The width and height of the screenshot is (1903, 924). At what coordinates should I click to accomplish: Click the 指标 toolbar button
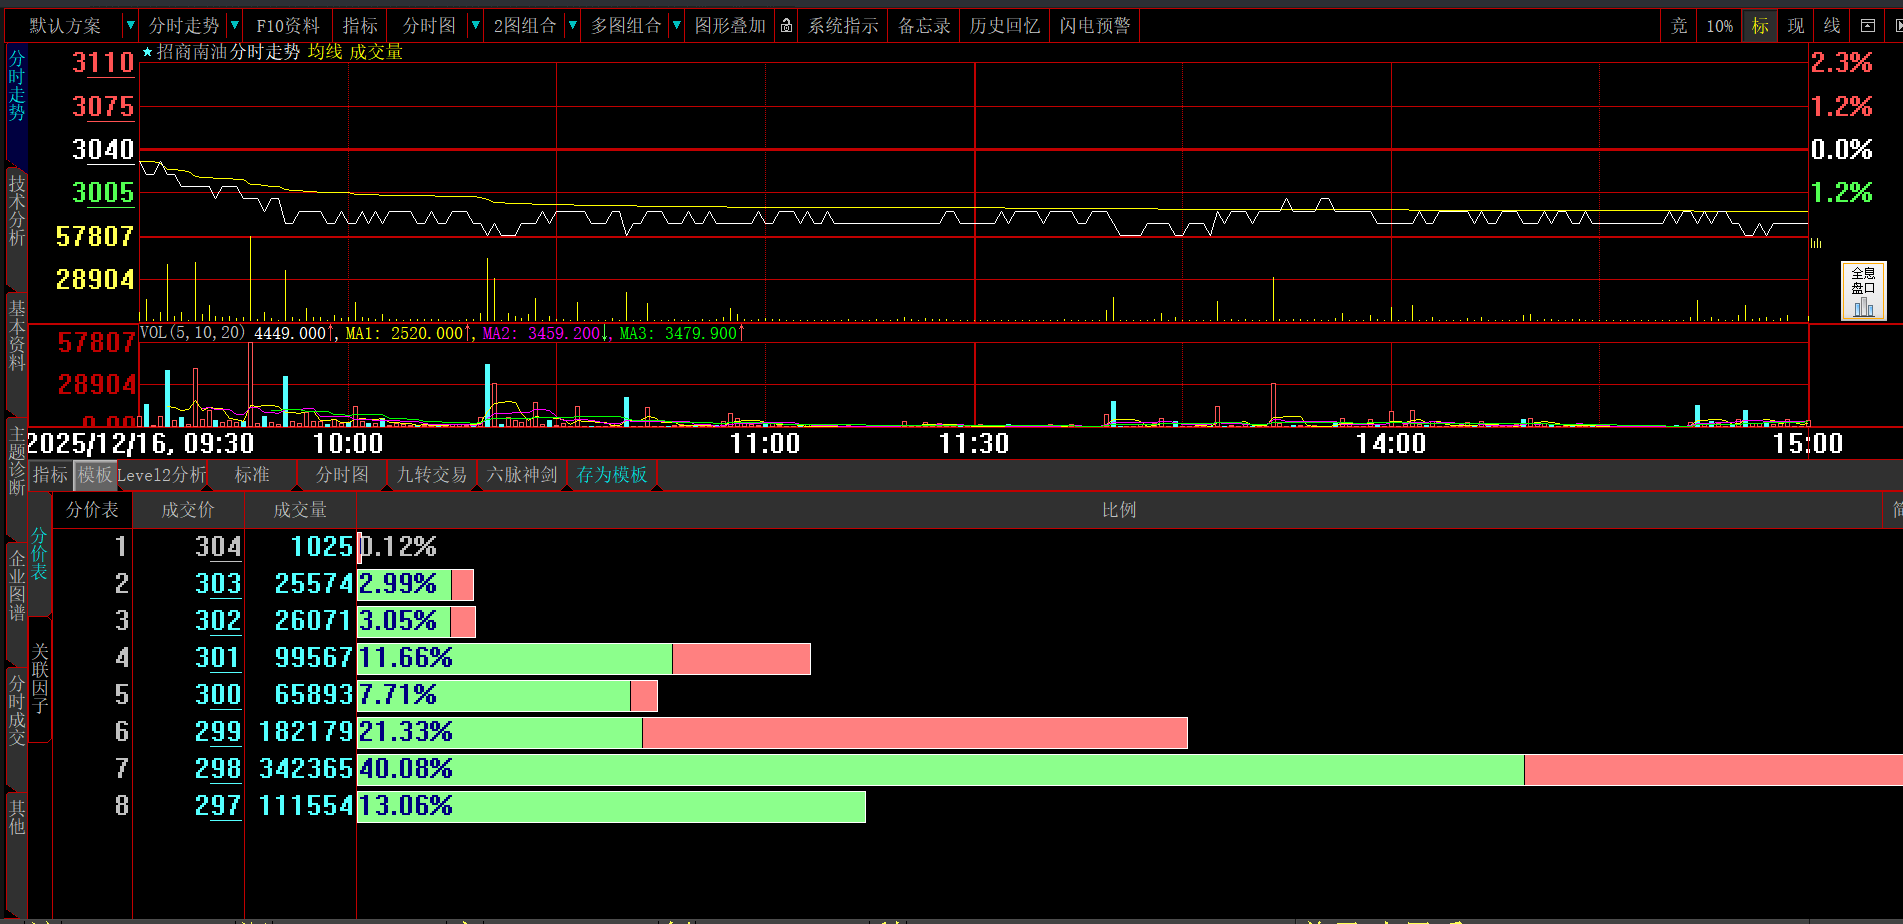pyautogui.click(x=360, y=26)
